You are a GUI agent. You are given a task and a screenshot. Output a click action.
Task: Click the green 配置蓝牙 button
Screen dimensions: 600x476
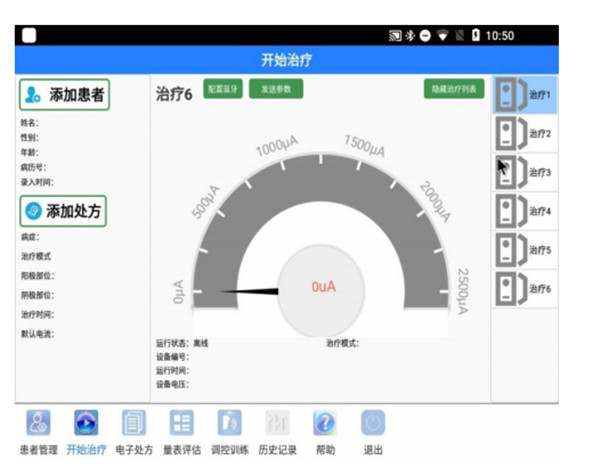tap(223, 89)
